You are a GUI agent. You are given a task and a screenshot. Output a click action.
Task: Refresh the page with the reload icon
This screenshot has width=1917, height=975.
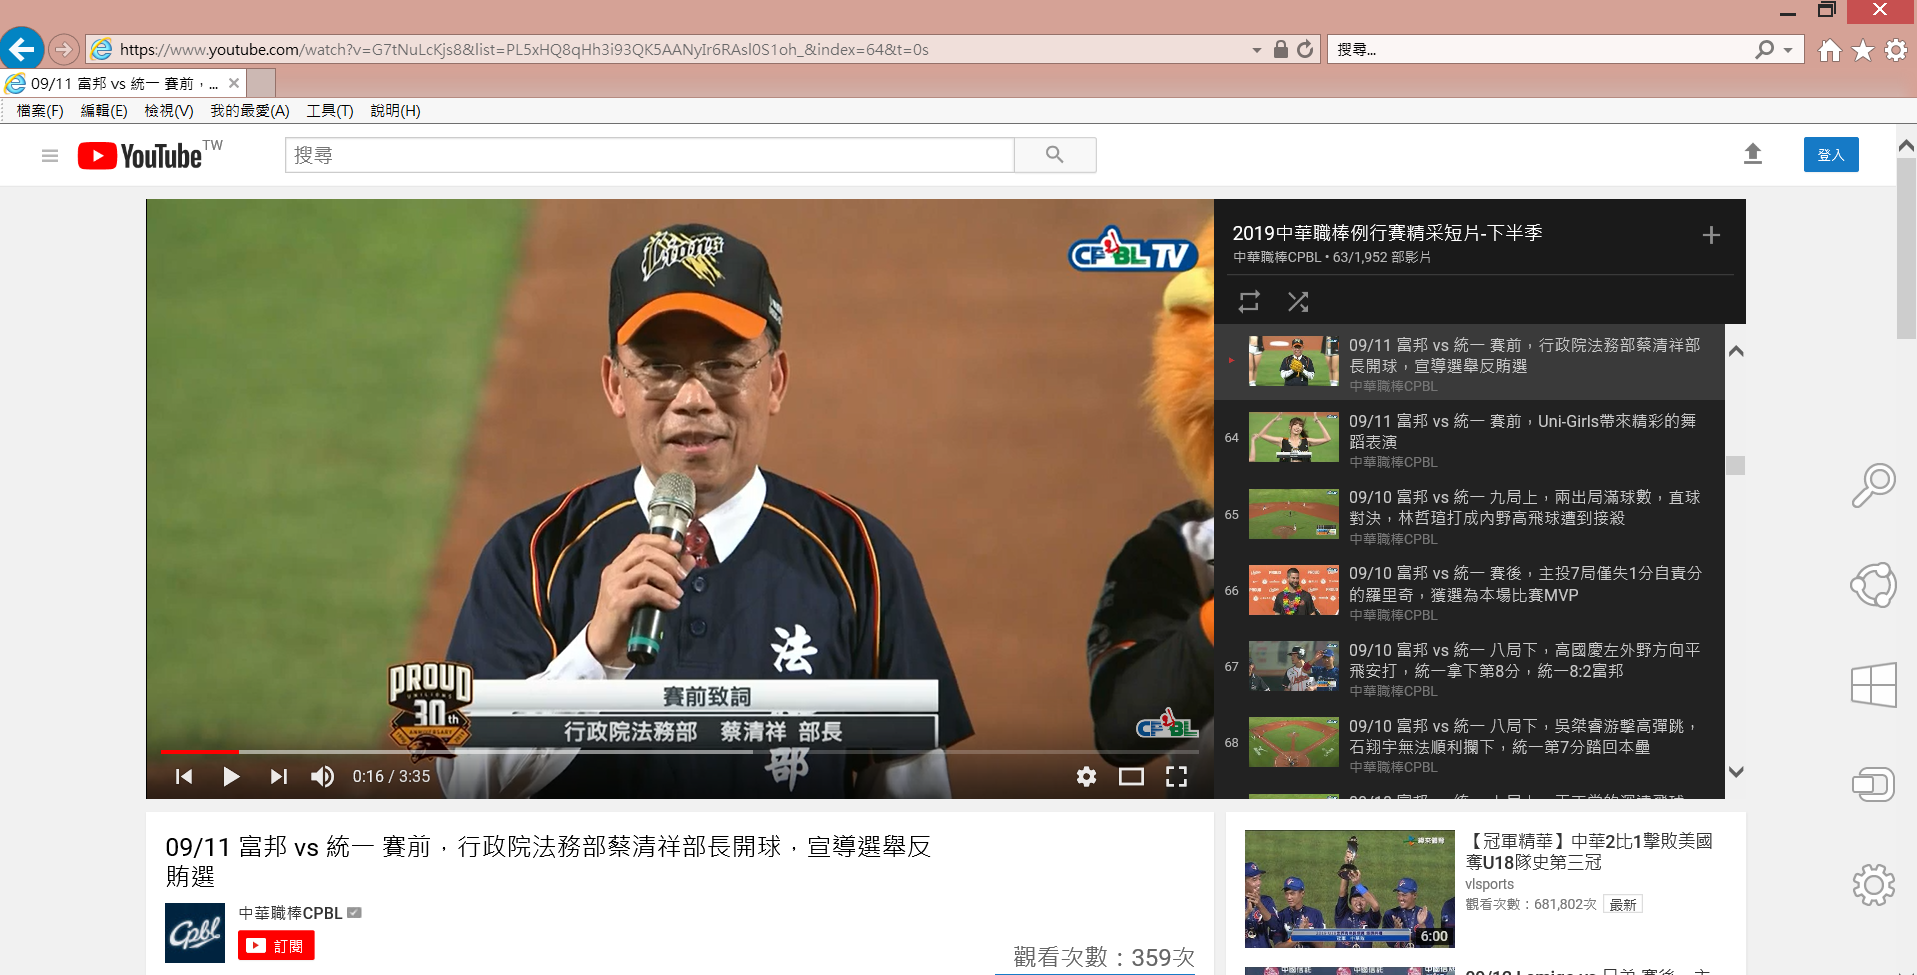[1305, 49]
